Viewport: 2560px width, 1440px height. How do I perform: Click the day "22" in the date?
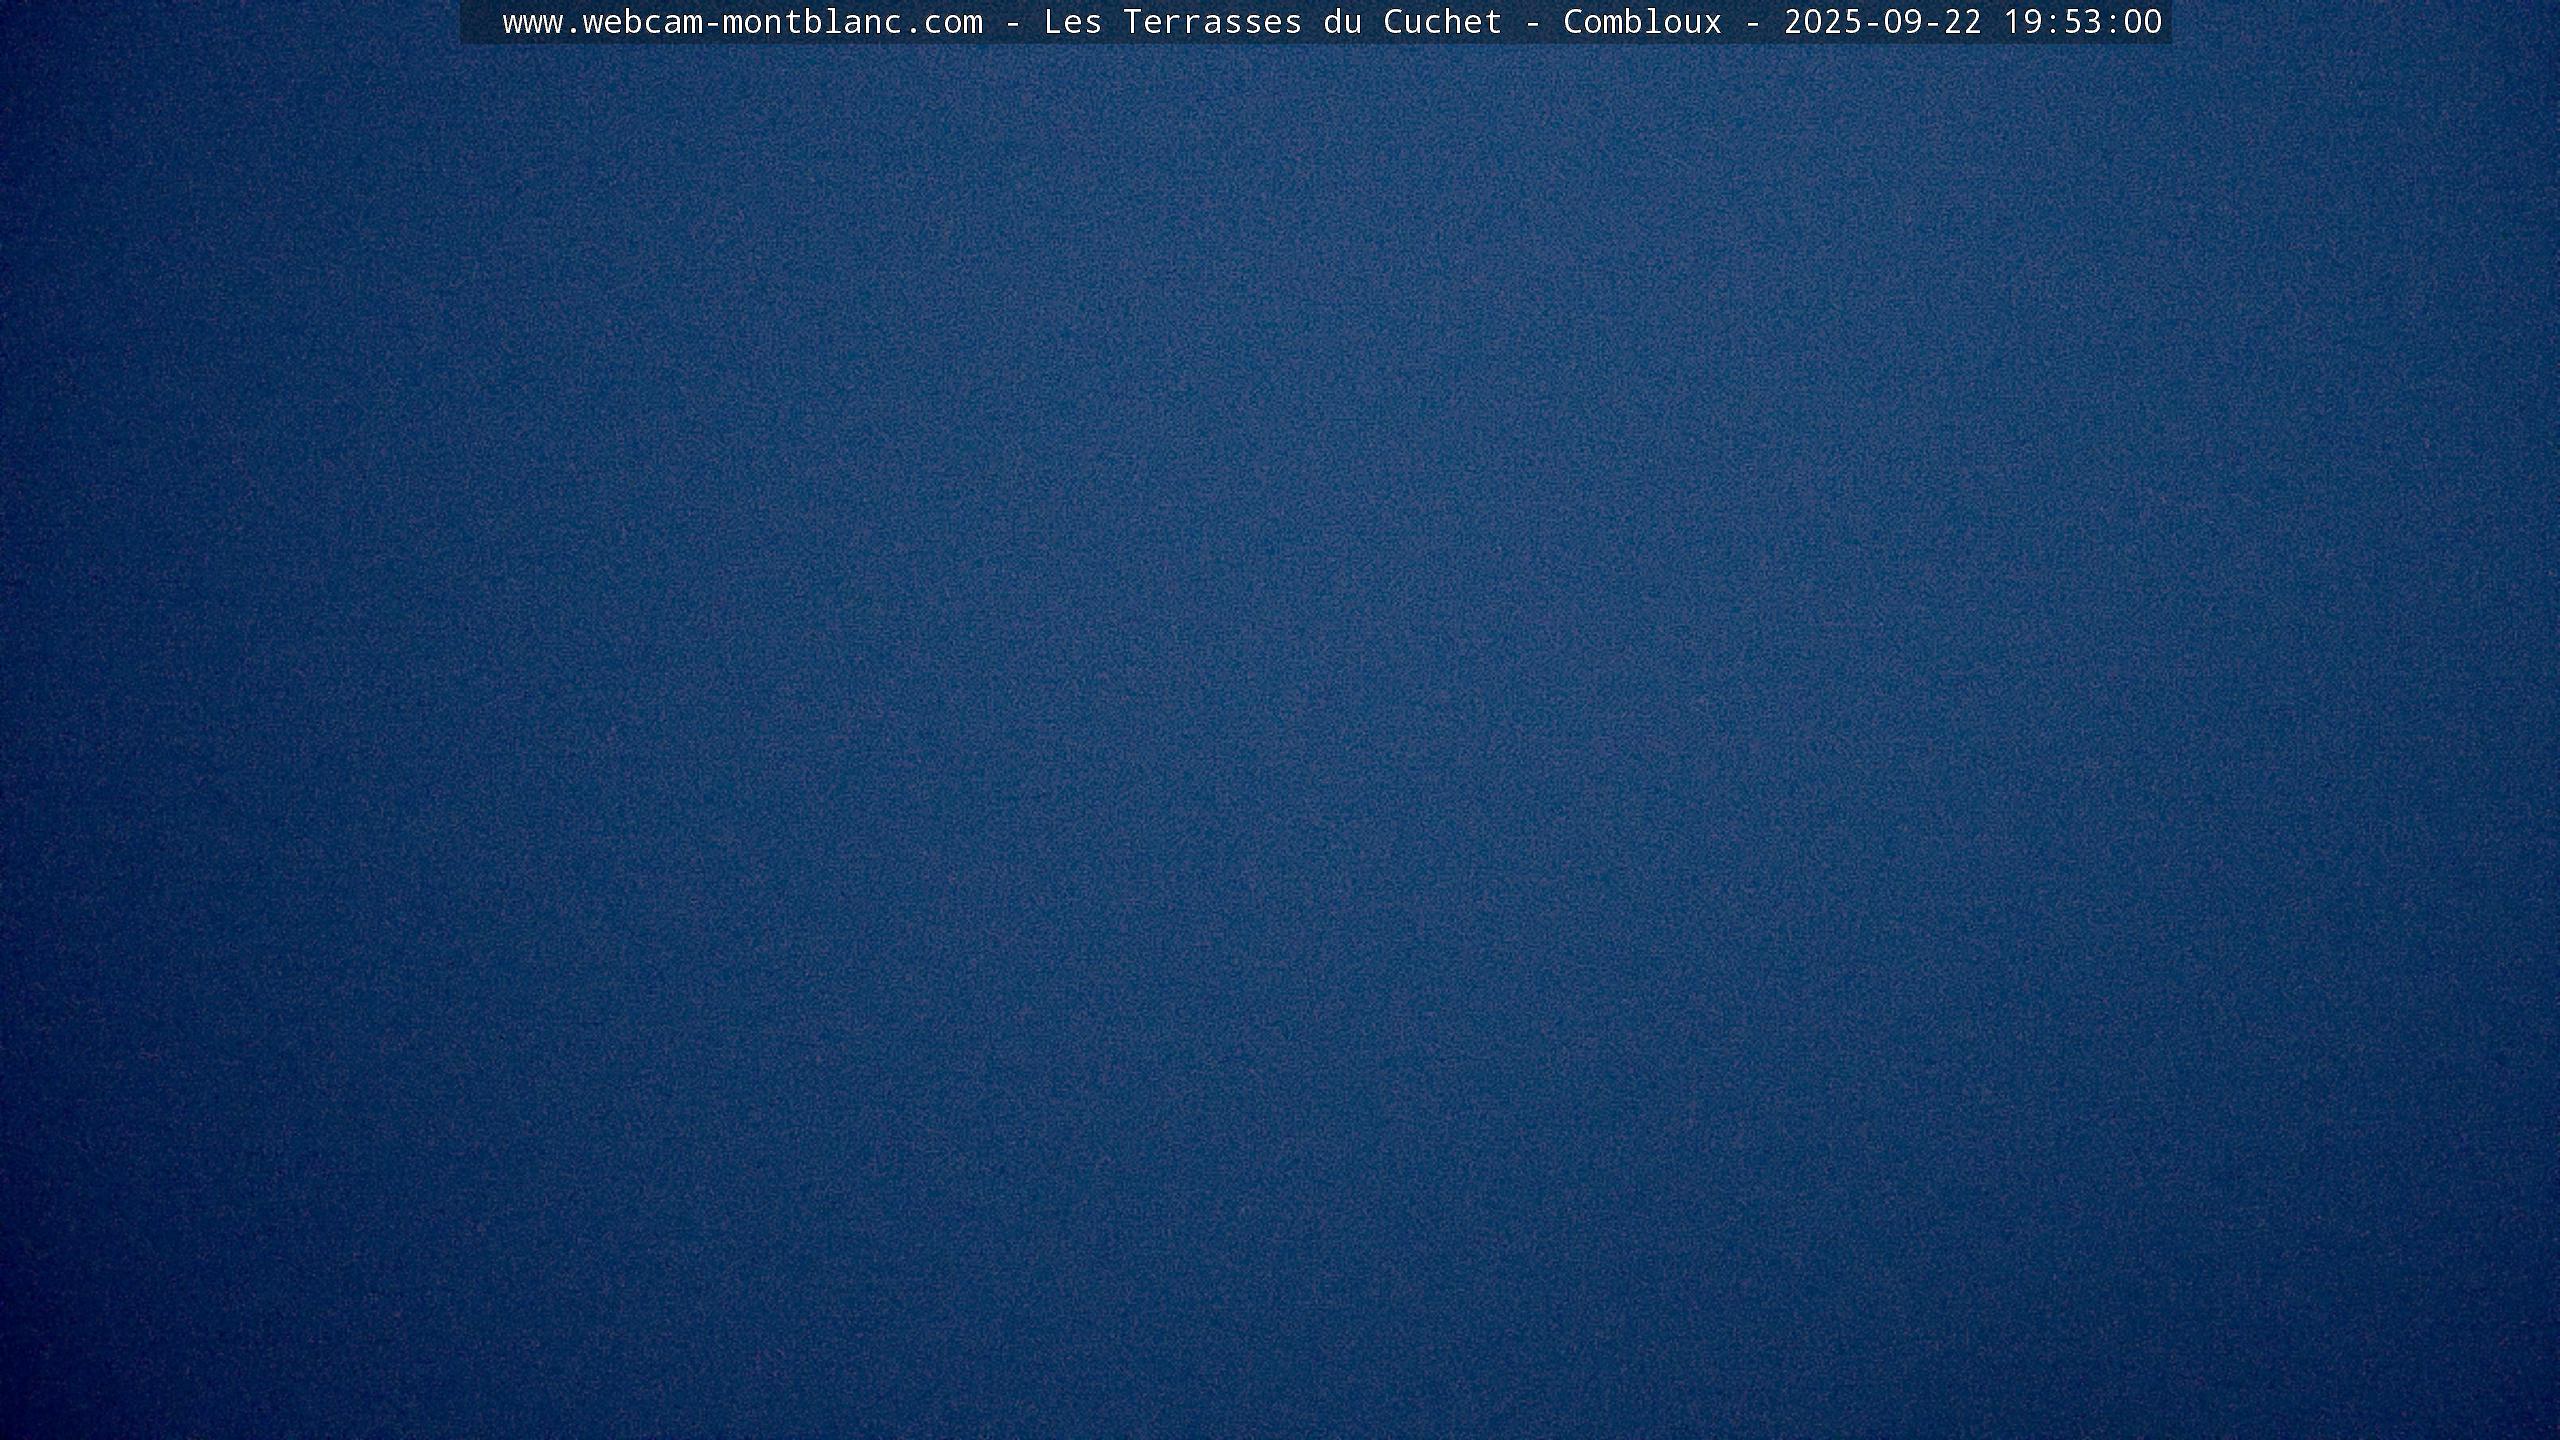click(x=1963, y=22)
